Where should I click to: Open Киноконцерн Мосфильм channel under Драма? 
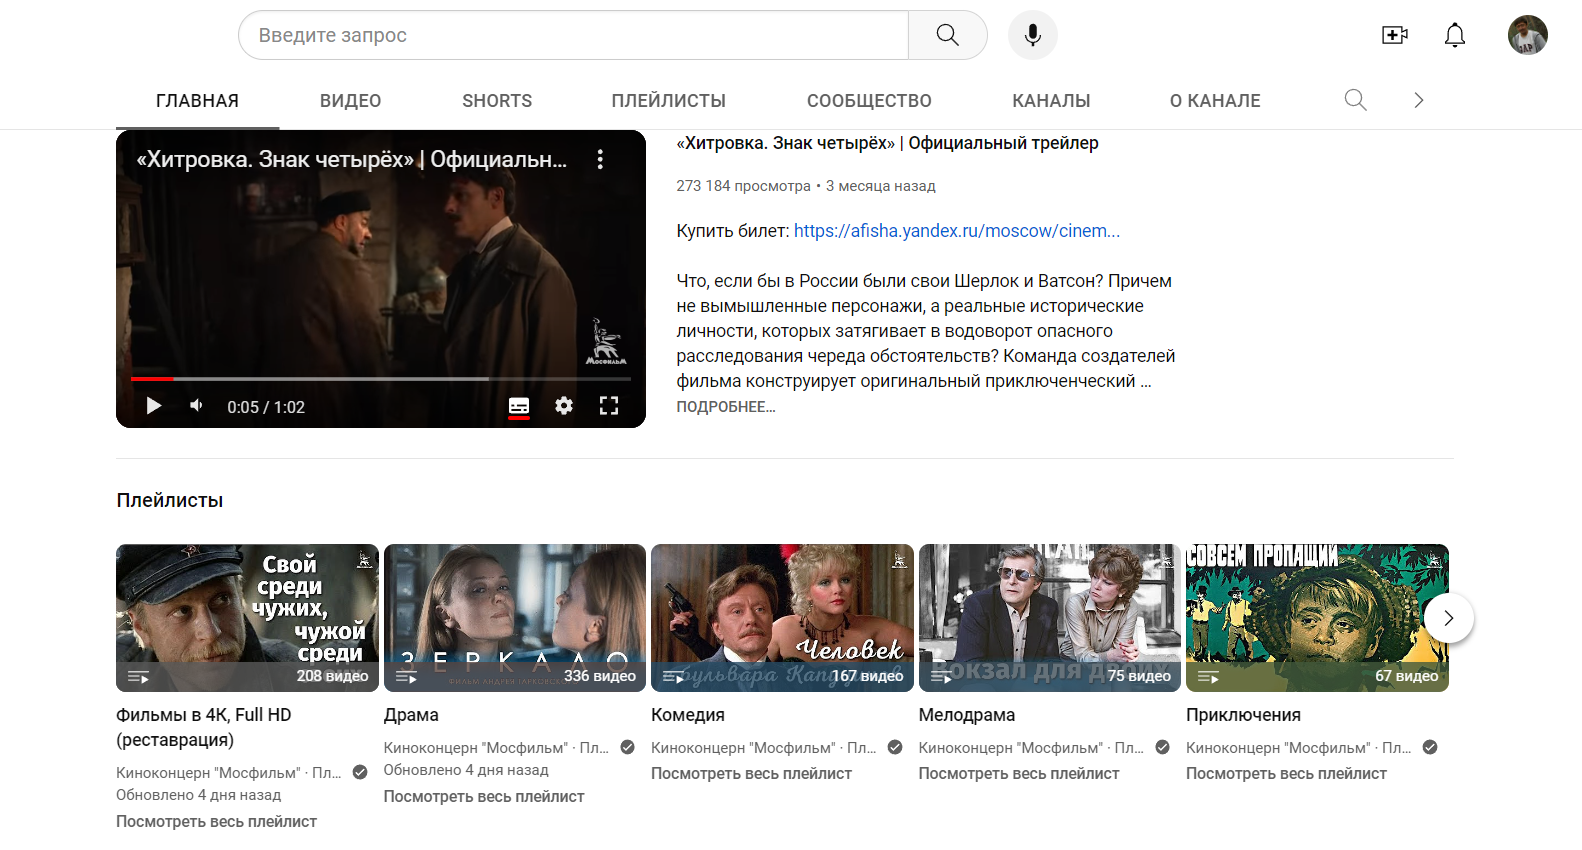click(476, 747)
